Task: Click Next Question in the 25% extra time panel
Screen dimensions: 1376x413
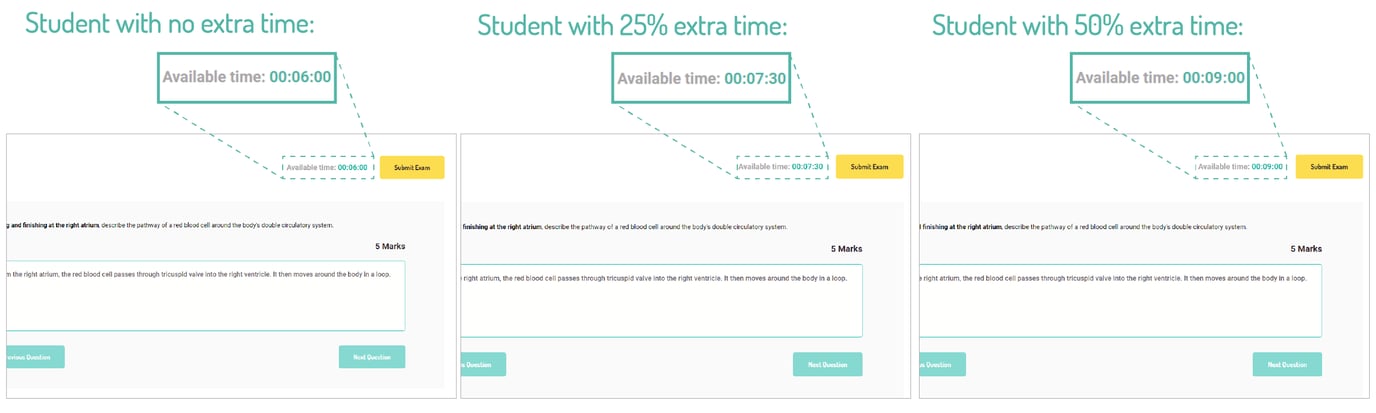Action: point(827,364)
